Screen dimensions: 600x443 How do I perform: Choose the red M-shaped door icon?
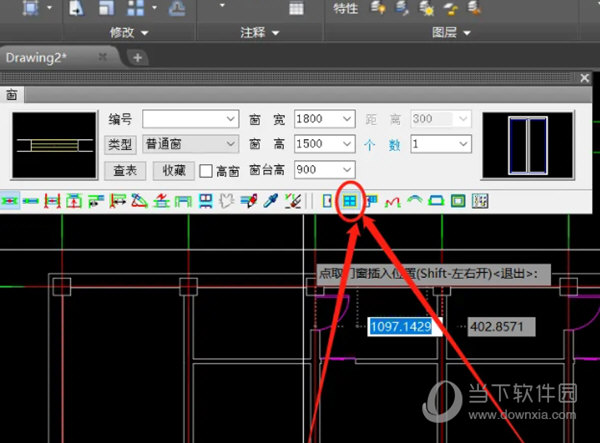pyautogui.click(x=393, y=201)
